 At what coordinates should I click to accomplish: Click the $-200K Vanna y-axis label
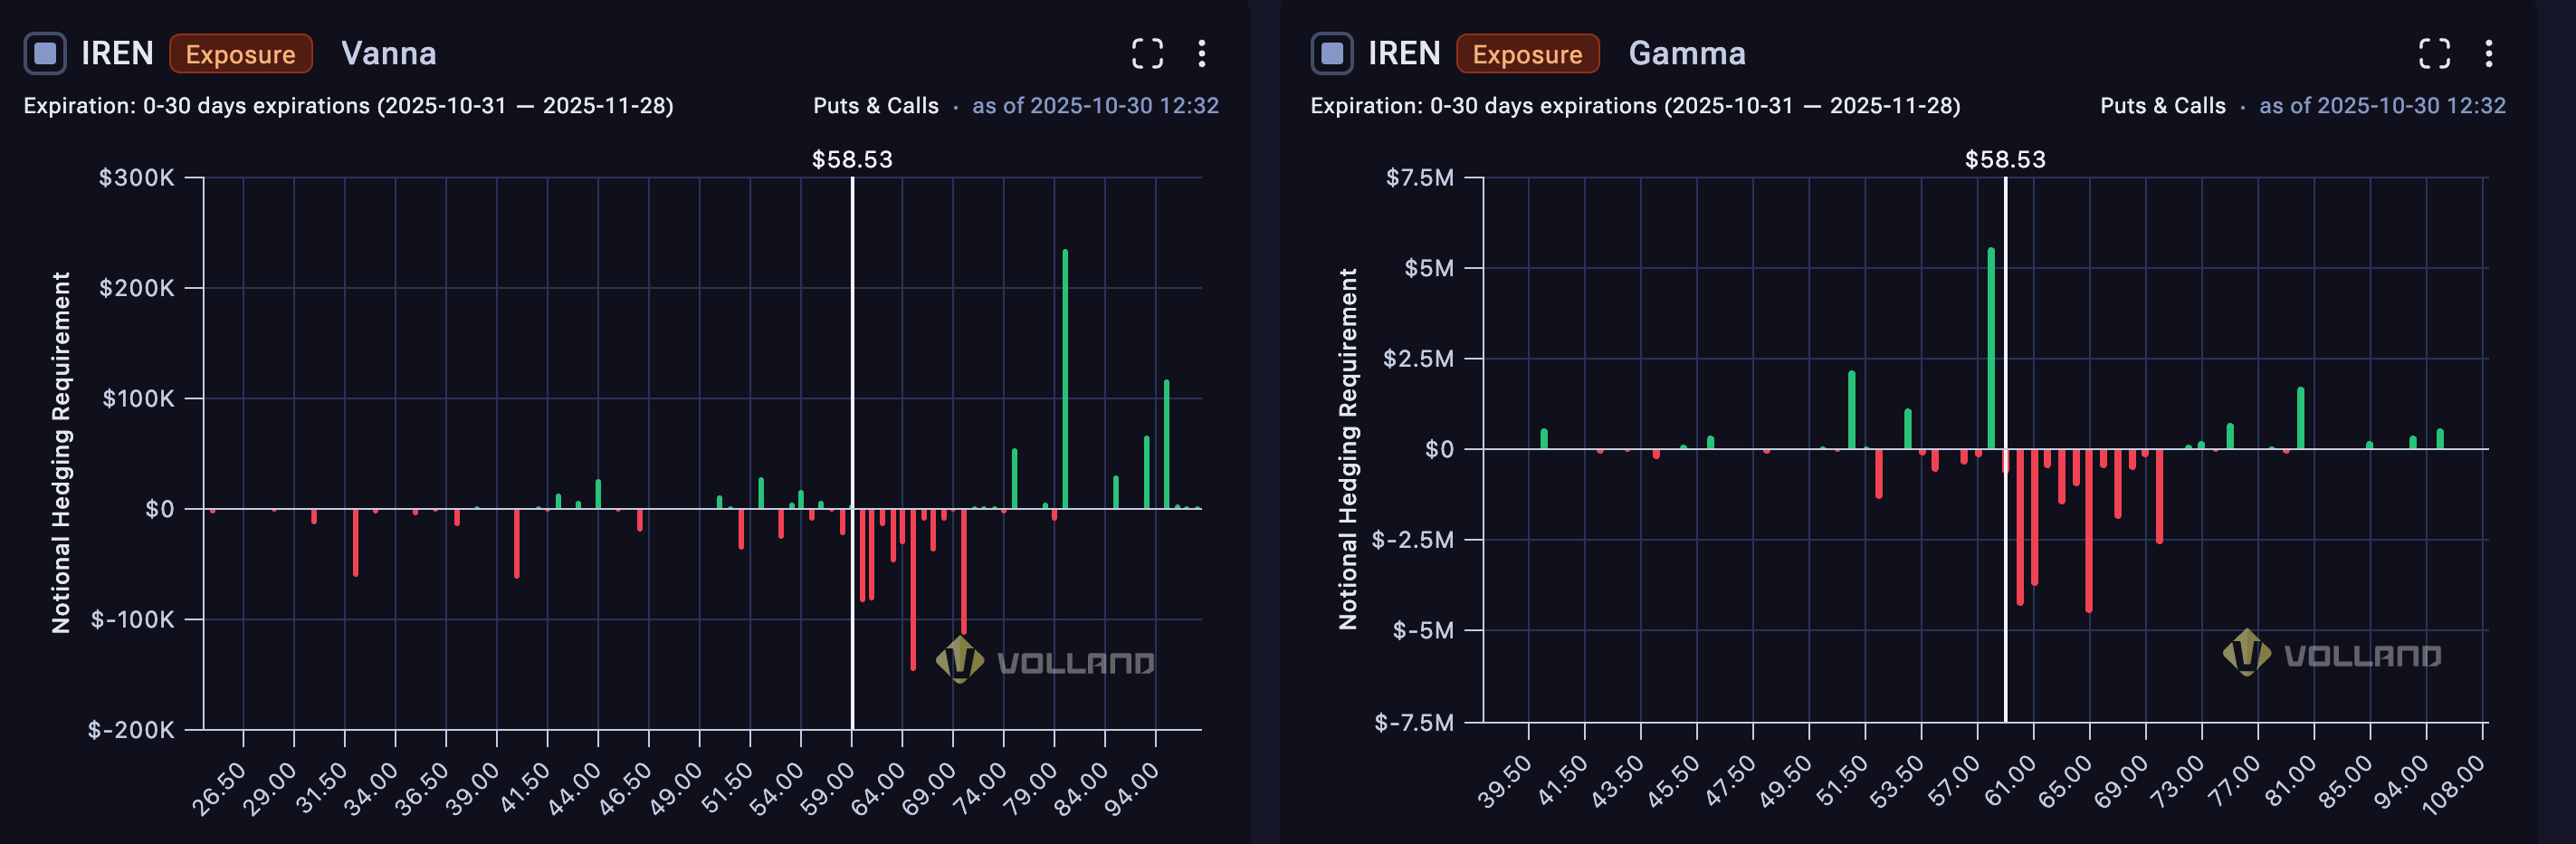coord(131,730)
